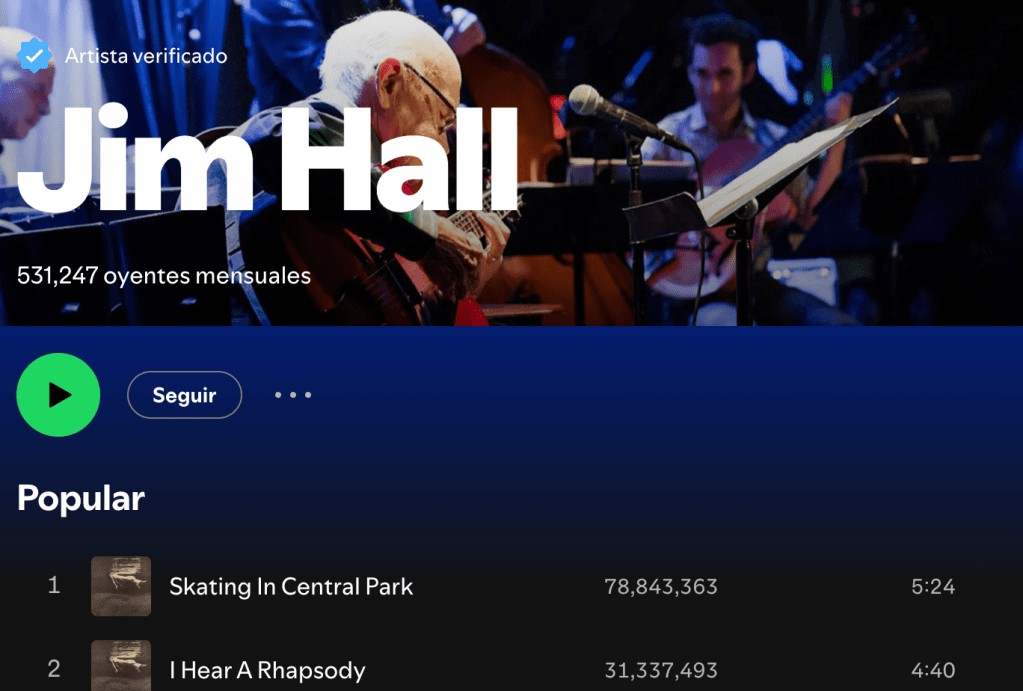
Task: Click the Popular section heading
Action: 81,499
